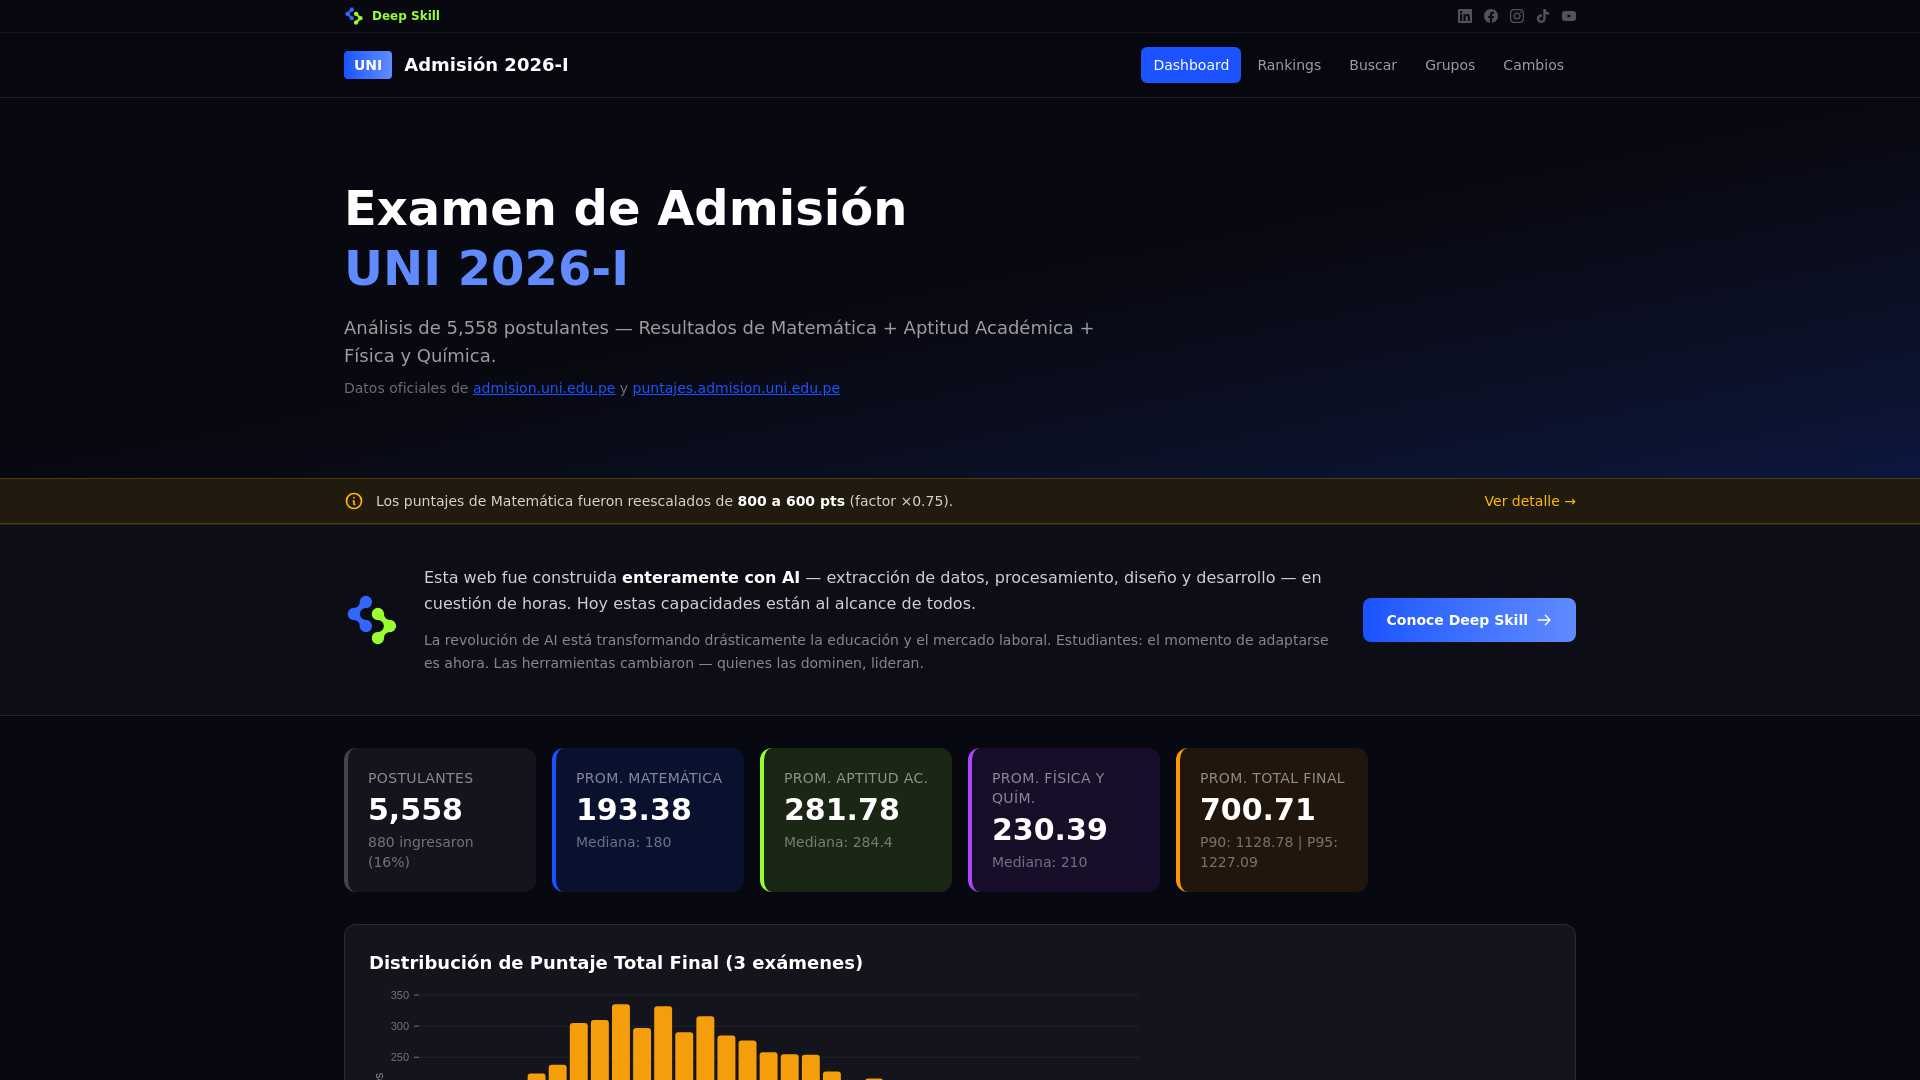Click the 'Examen de Admisión' heading

pyautogui.click(x=625, y=209)
